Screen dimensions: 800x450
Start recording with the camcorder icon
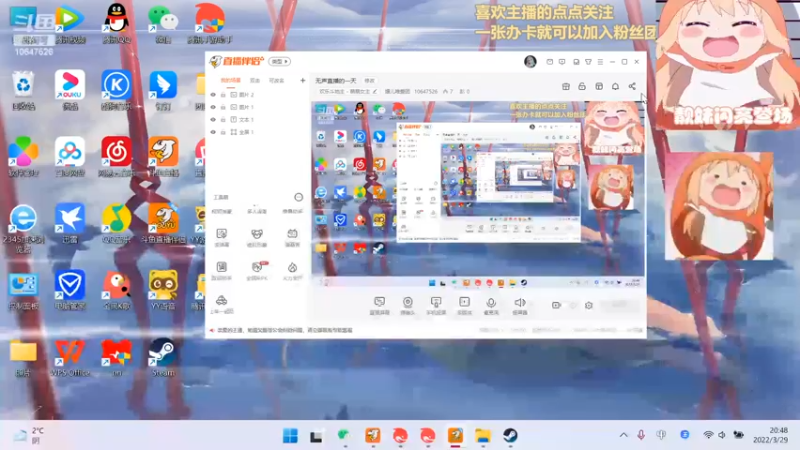(x=556, y=305)
